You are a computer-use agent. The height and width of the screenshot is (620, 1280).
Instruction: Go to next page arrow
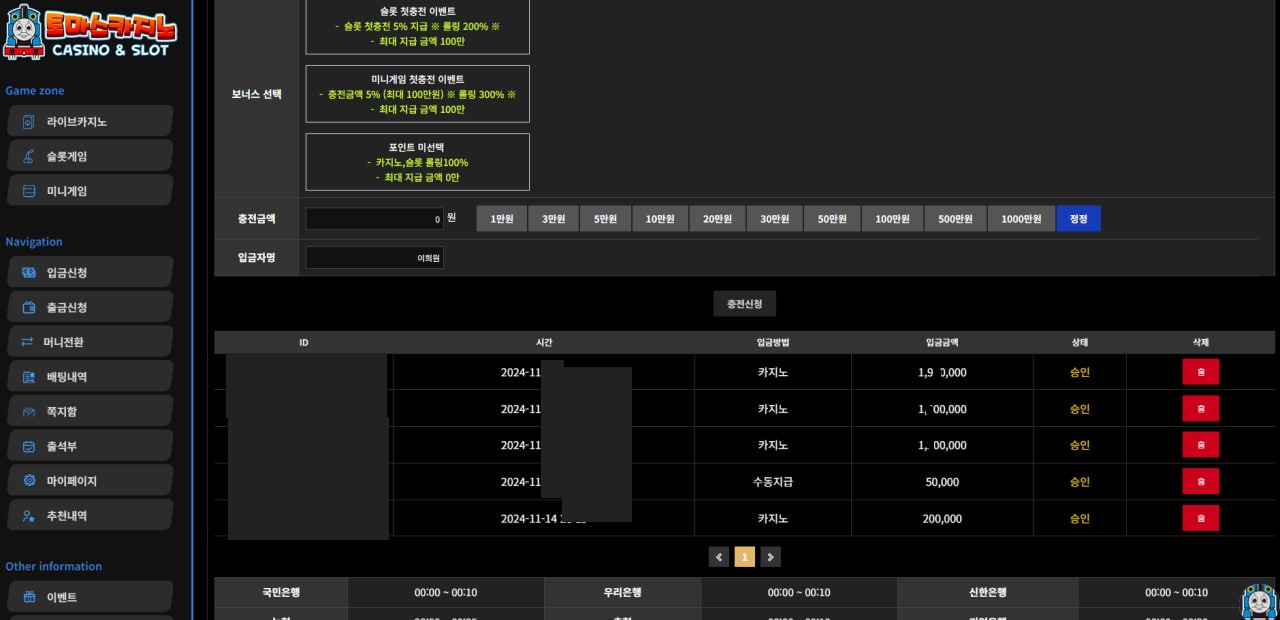pyautogui.click(x=770, y=557)
